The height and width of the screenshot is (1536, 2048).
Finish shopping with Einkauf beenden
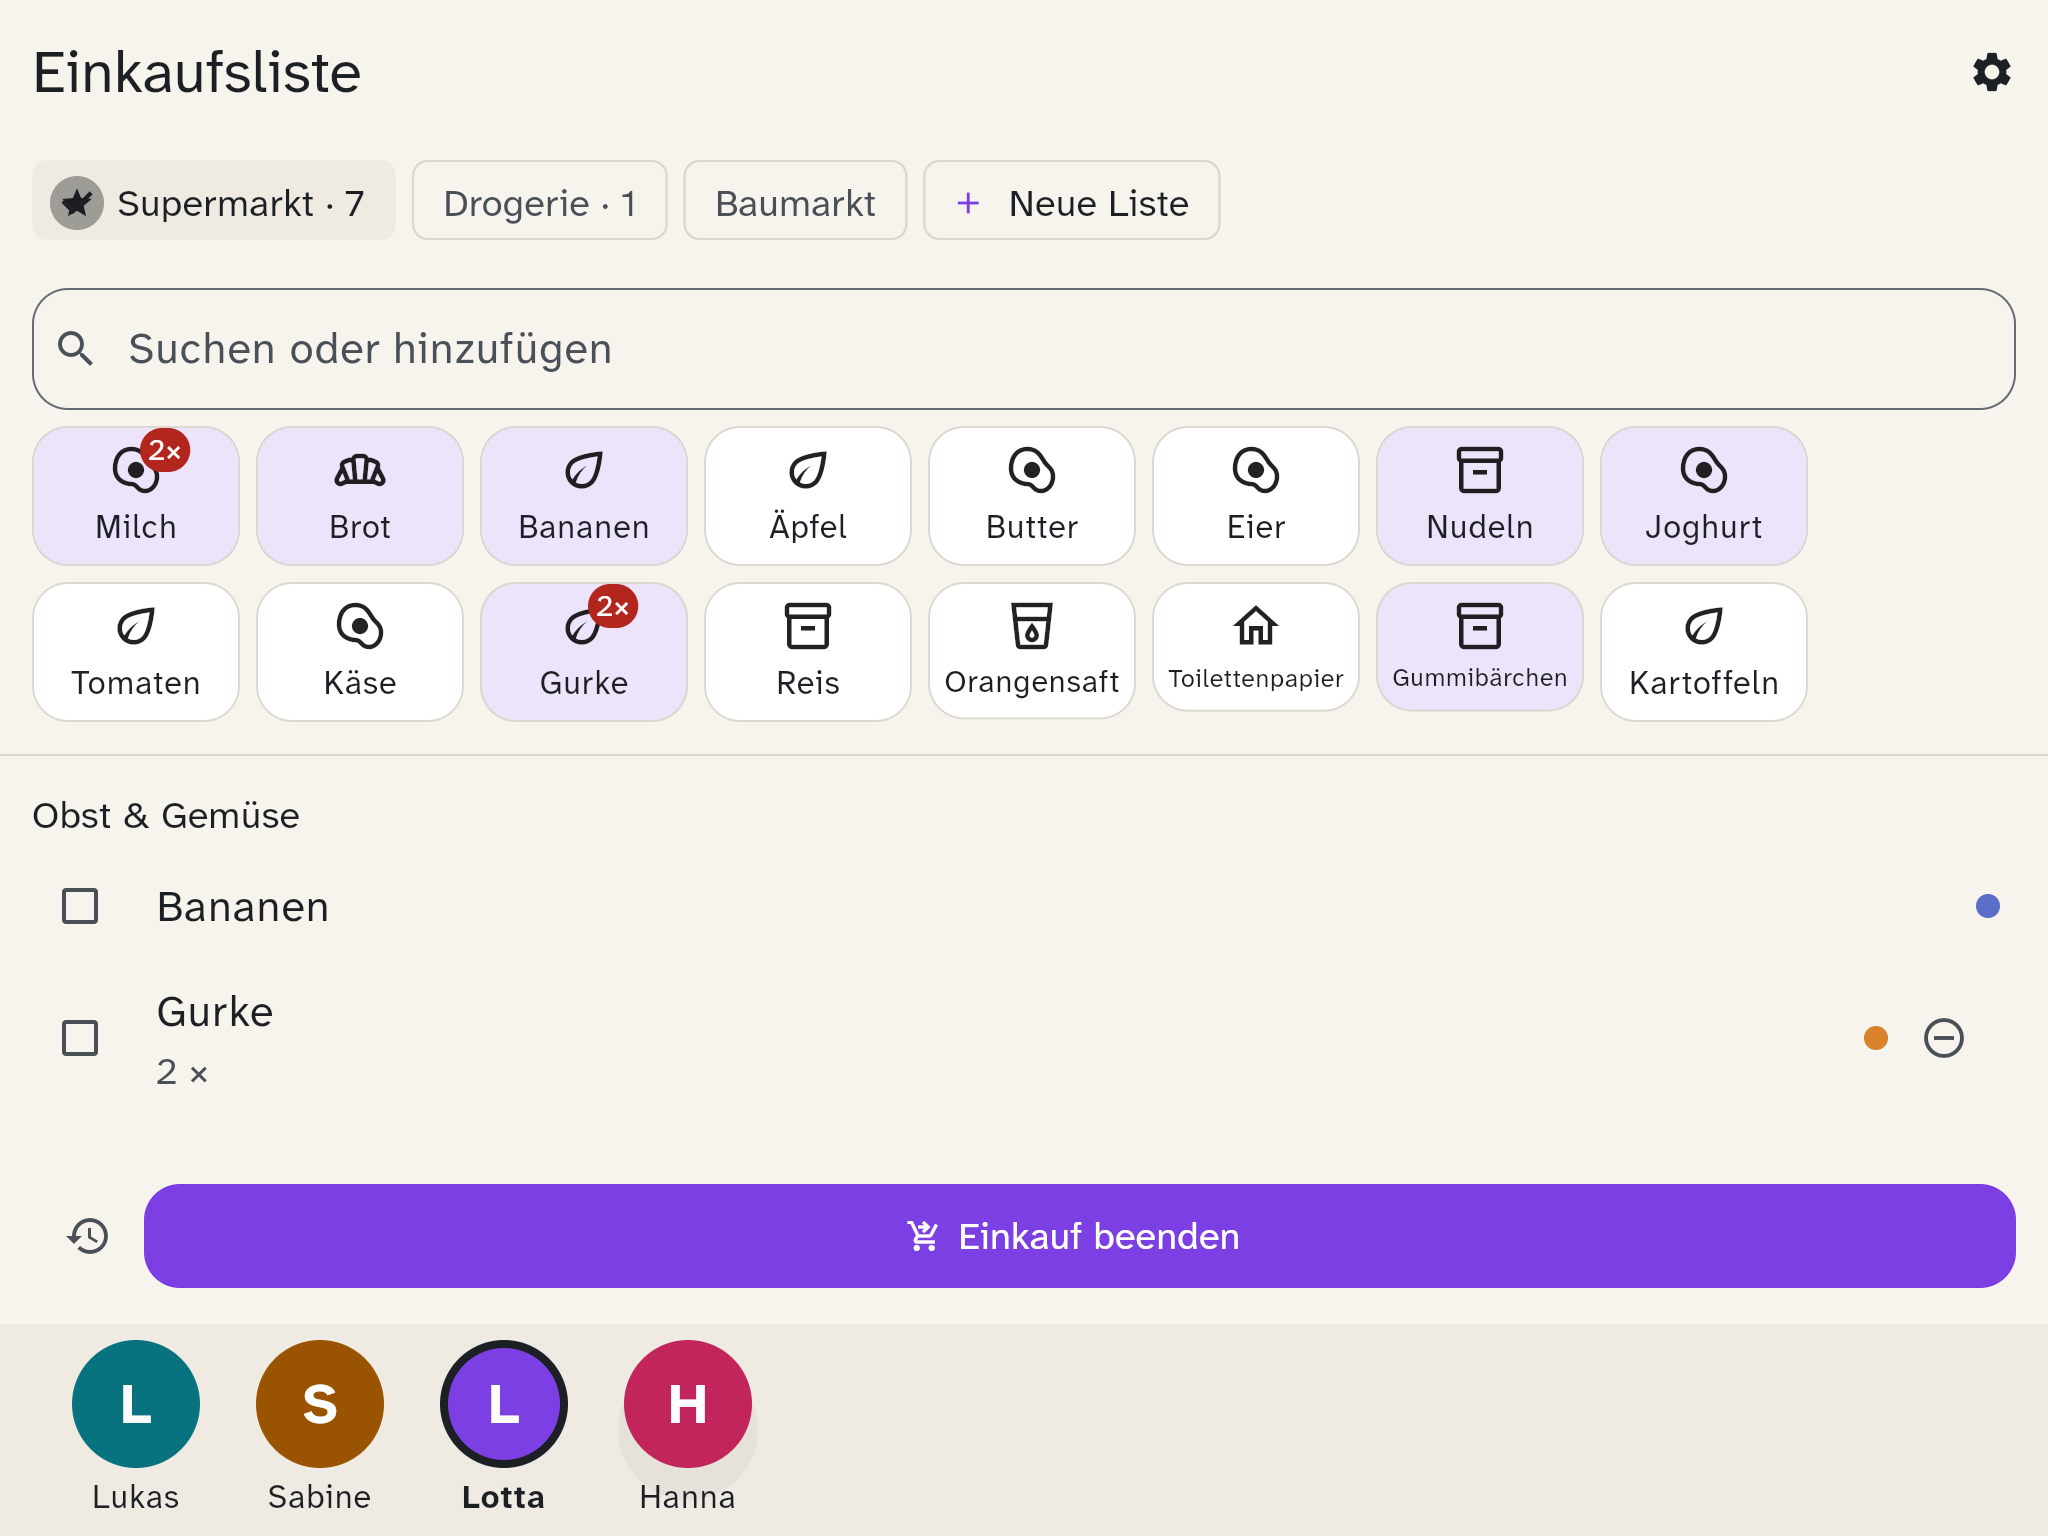(x=1080, y=1236)
